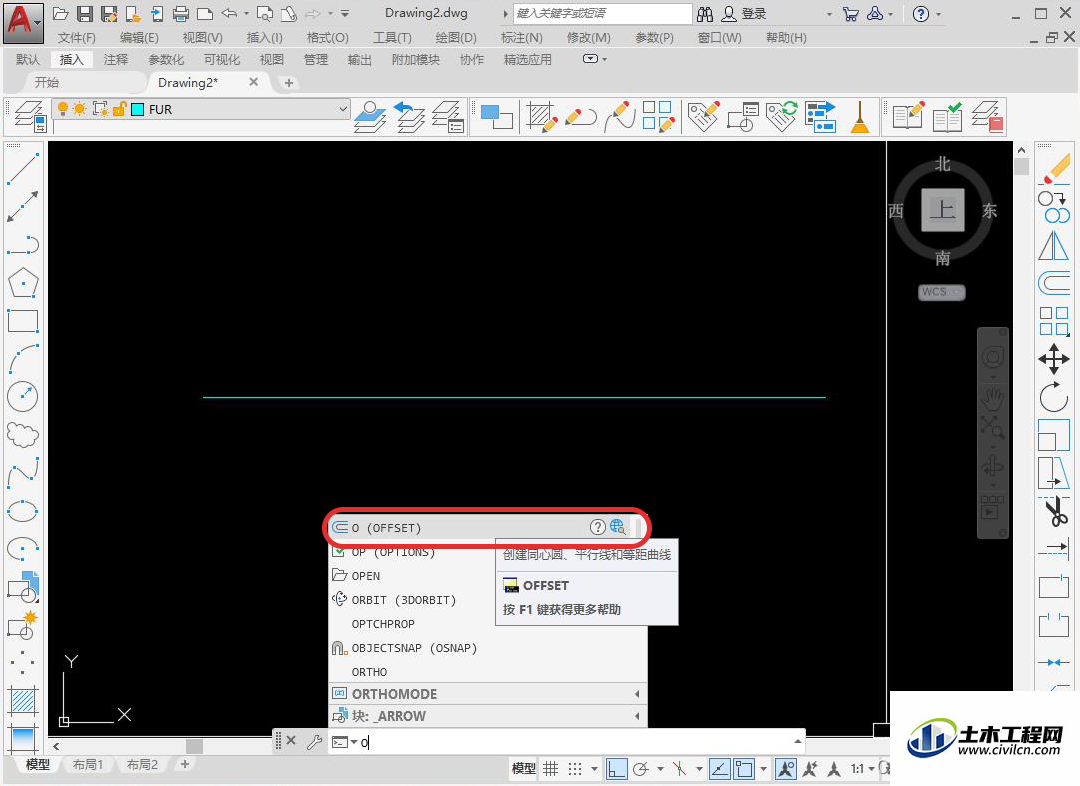Open the Undo history dropdown arrow
The height and width of the screenshot is (786, 1080).
[247, 14]
